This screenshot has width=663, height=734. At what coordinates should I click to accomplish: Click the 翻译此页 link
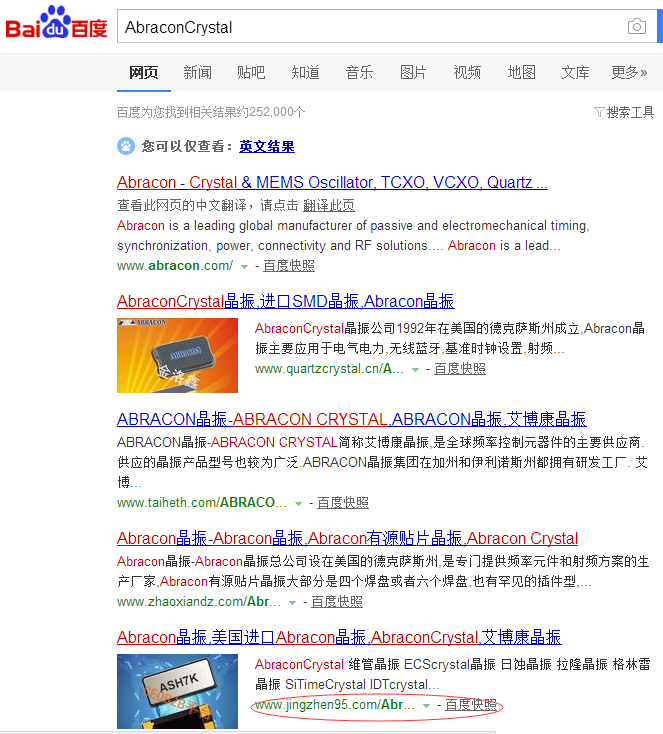pyautogui.click(x=329, y=205)
